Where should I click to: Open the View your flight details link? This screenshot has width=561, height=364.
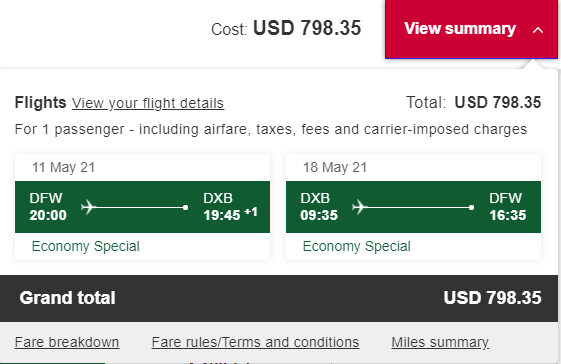click(148, 103)
